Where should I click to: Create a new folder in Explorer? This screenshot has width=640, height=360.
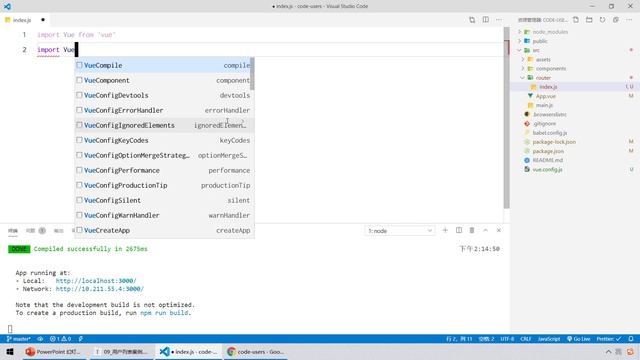(x=589, y=20)
